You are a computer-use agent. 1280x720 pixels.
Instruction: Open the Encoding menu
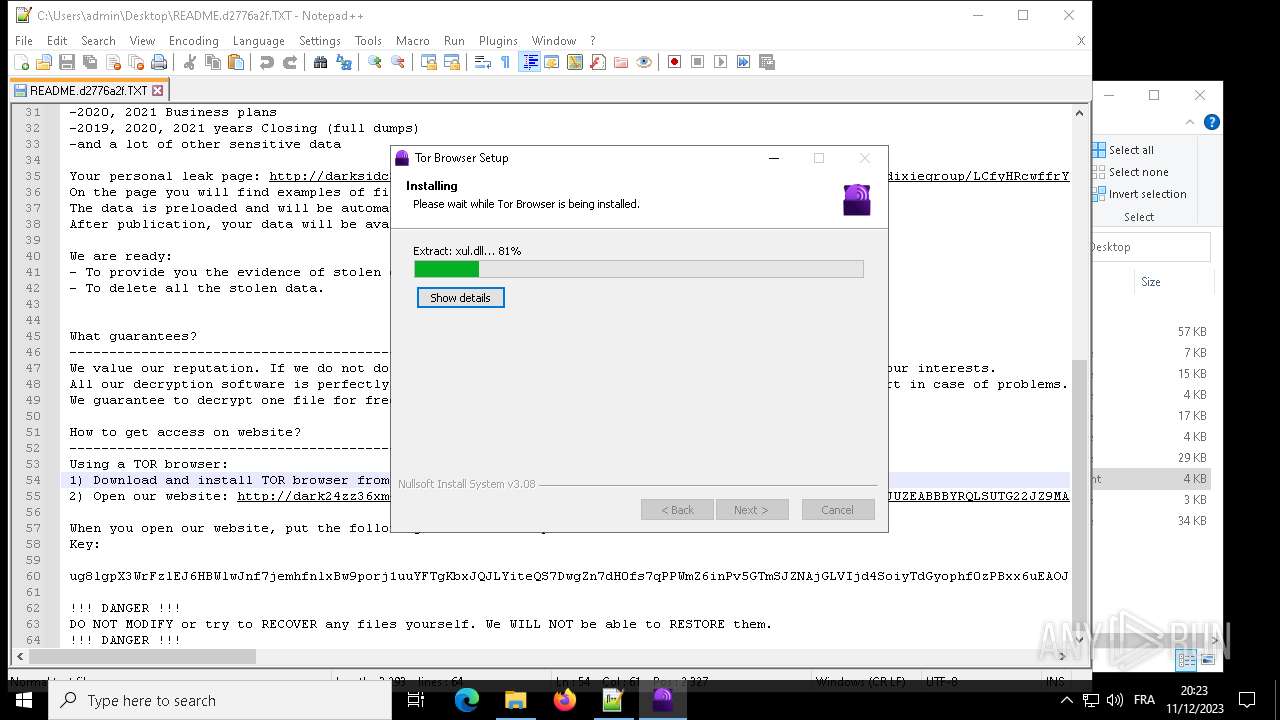tap(193, 41)
